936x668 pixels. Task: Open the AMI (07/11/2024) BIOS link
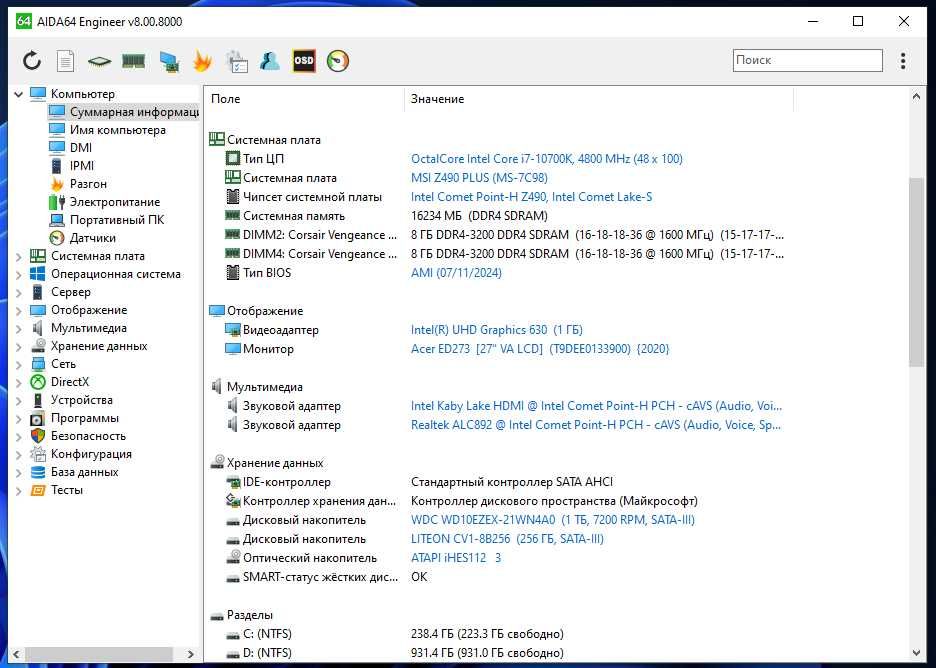(456, 273)
